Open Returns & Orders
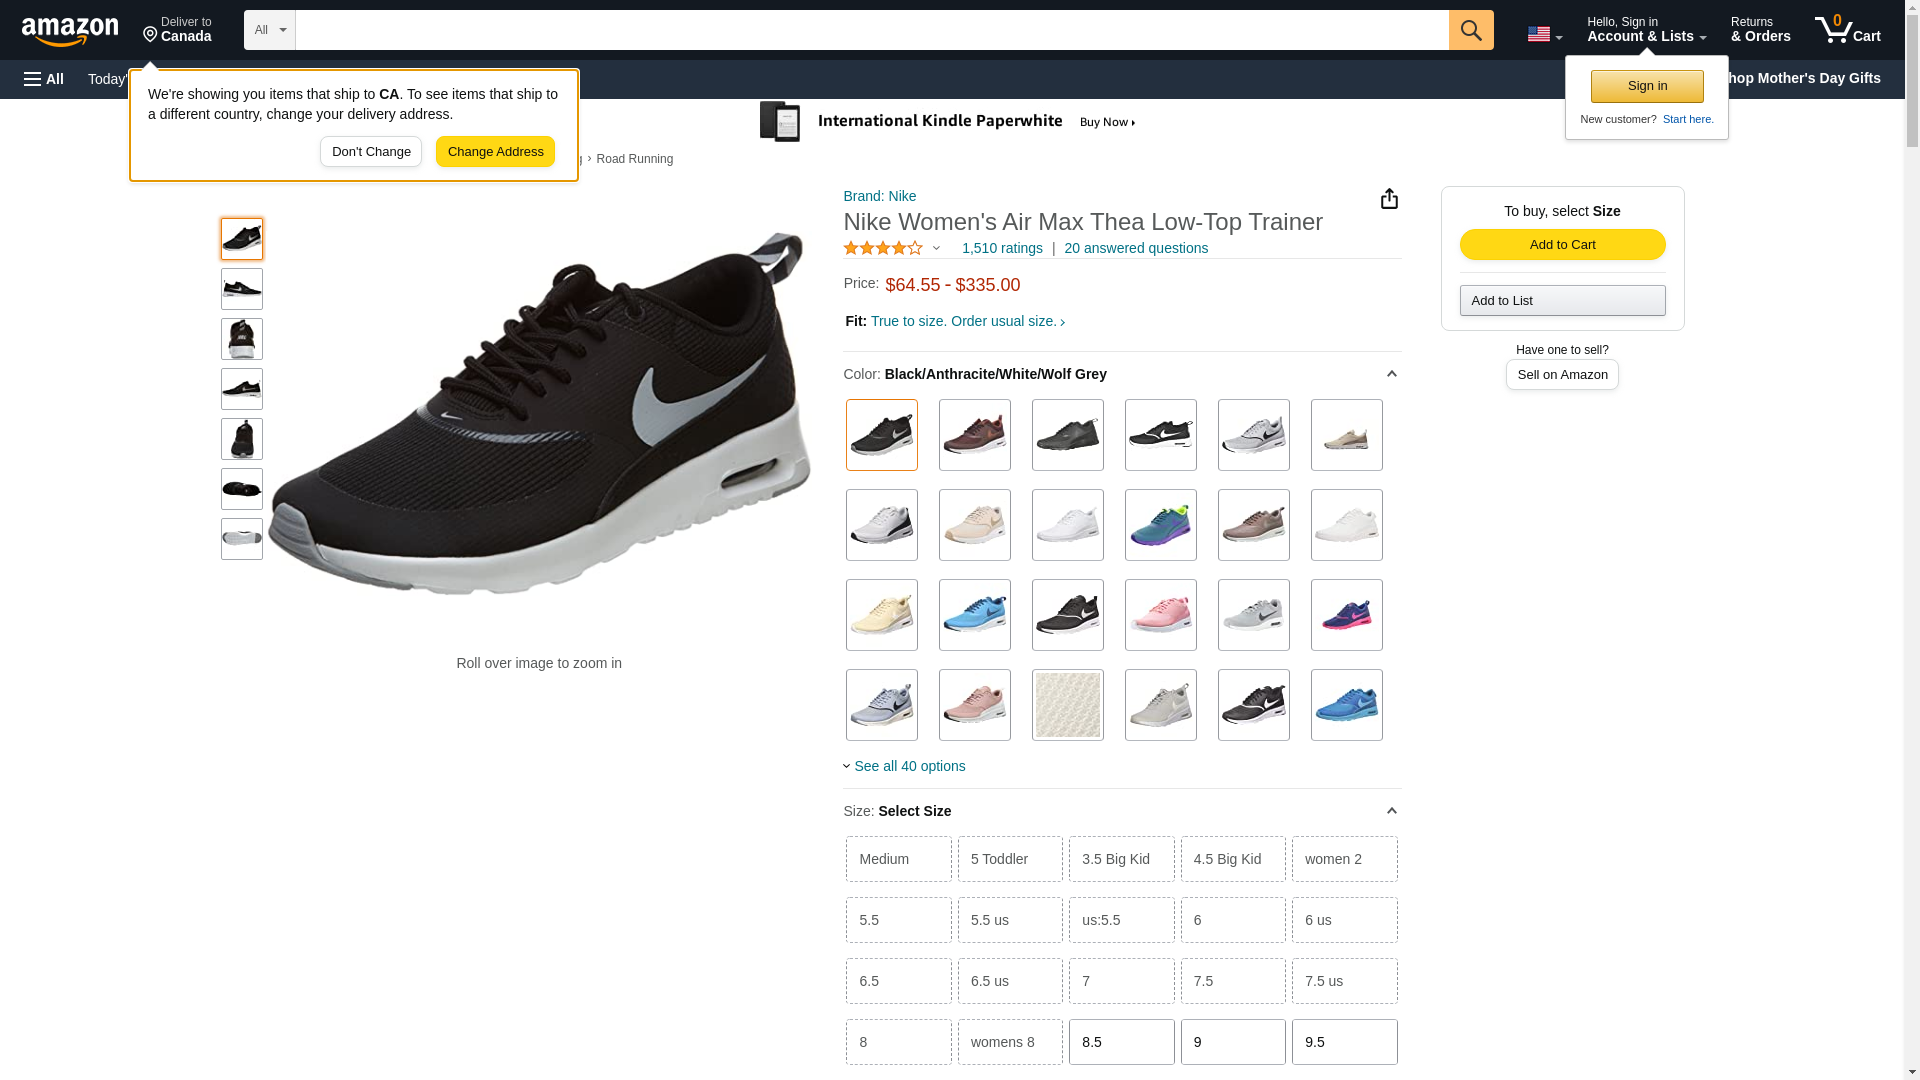The width and height of the screenshot is (1920, 1080). [x=1760, y=30]
